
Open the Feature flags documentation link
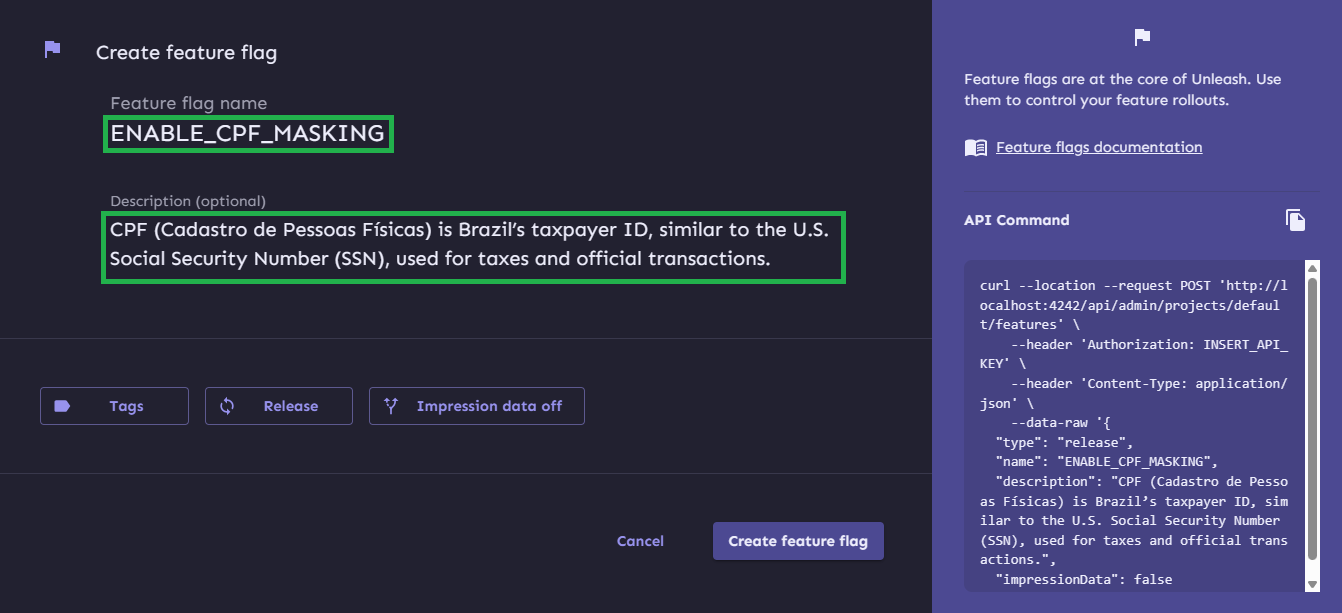click(x=1098, y=147)
